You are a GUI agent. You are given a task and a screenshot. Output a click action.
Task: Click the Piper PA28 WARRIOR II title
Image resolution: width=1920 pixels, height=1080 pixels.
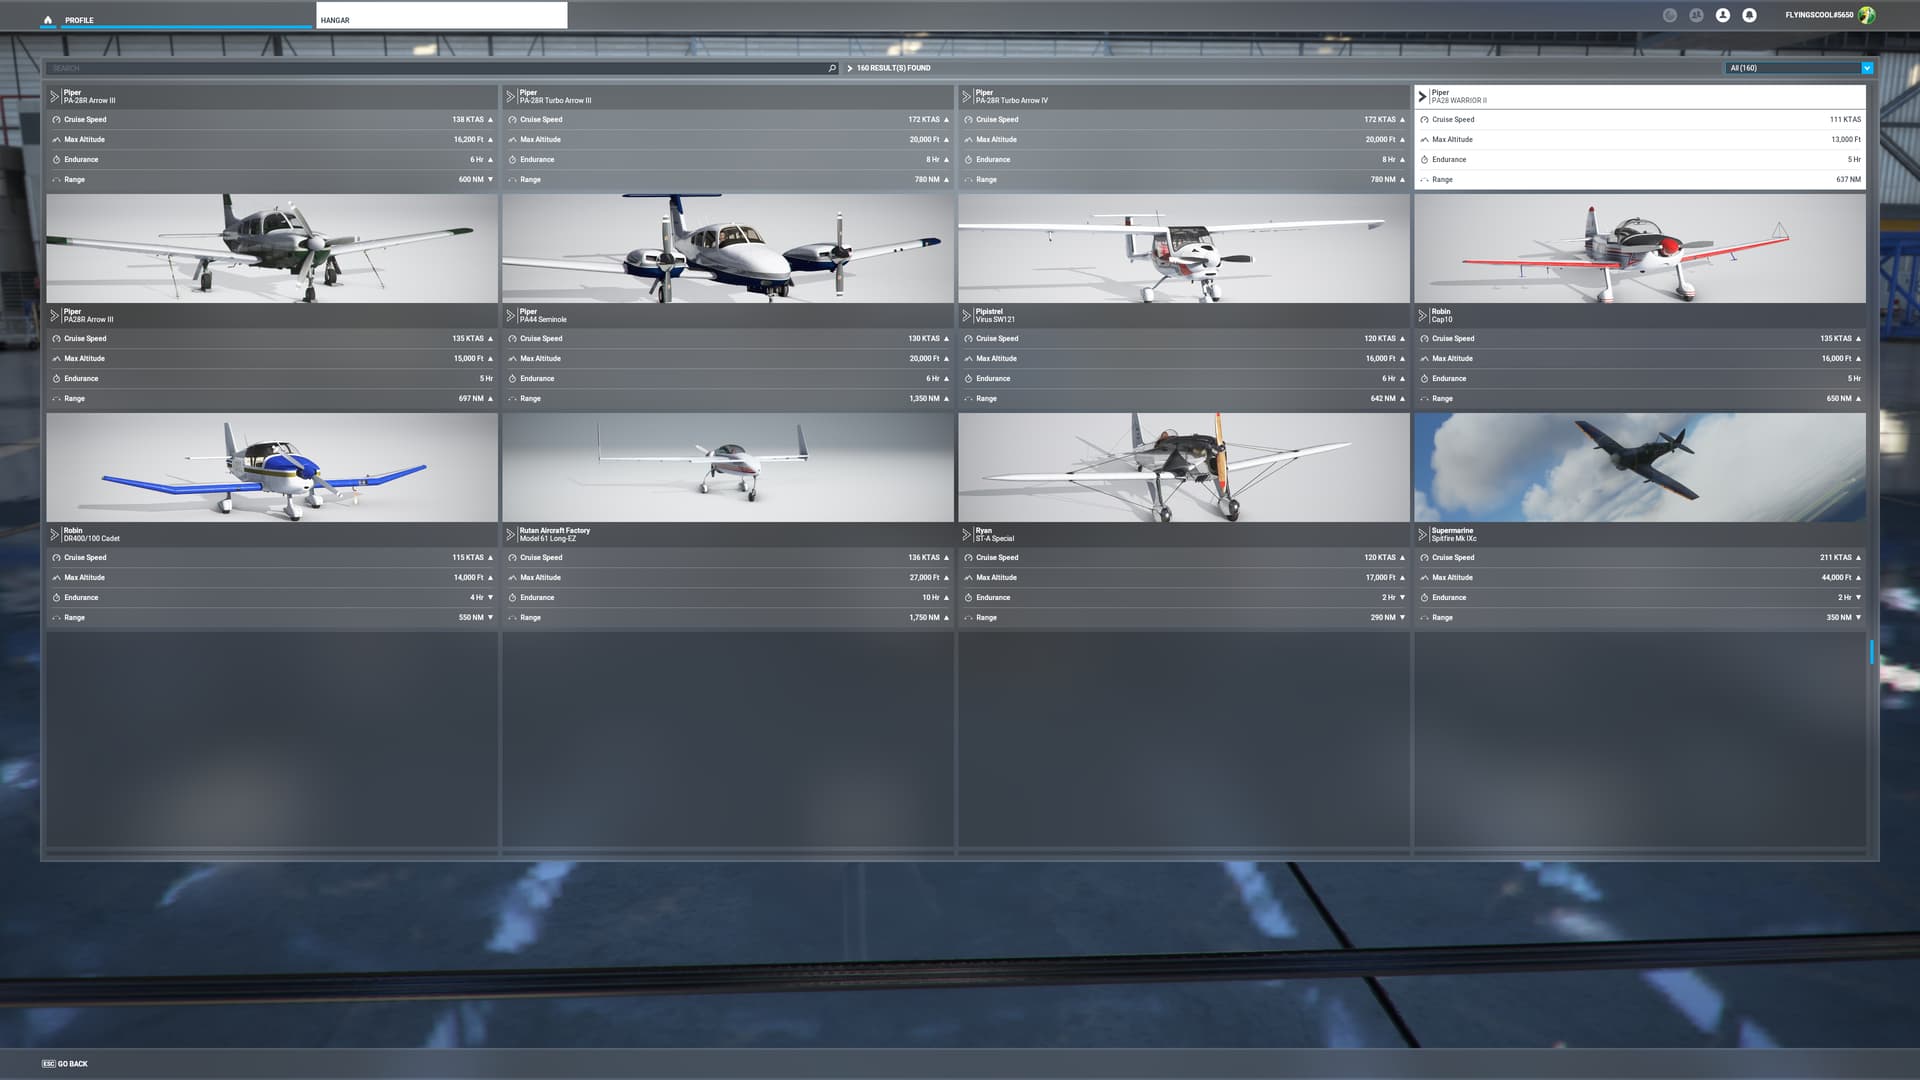[x=1459, y=96]
